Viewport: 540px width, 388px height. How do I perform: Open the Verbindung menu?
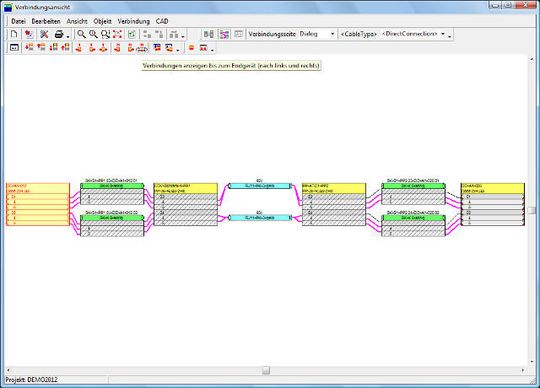coord(134,21)
